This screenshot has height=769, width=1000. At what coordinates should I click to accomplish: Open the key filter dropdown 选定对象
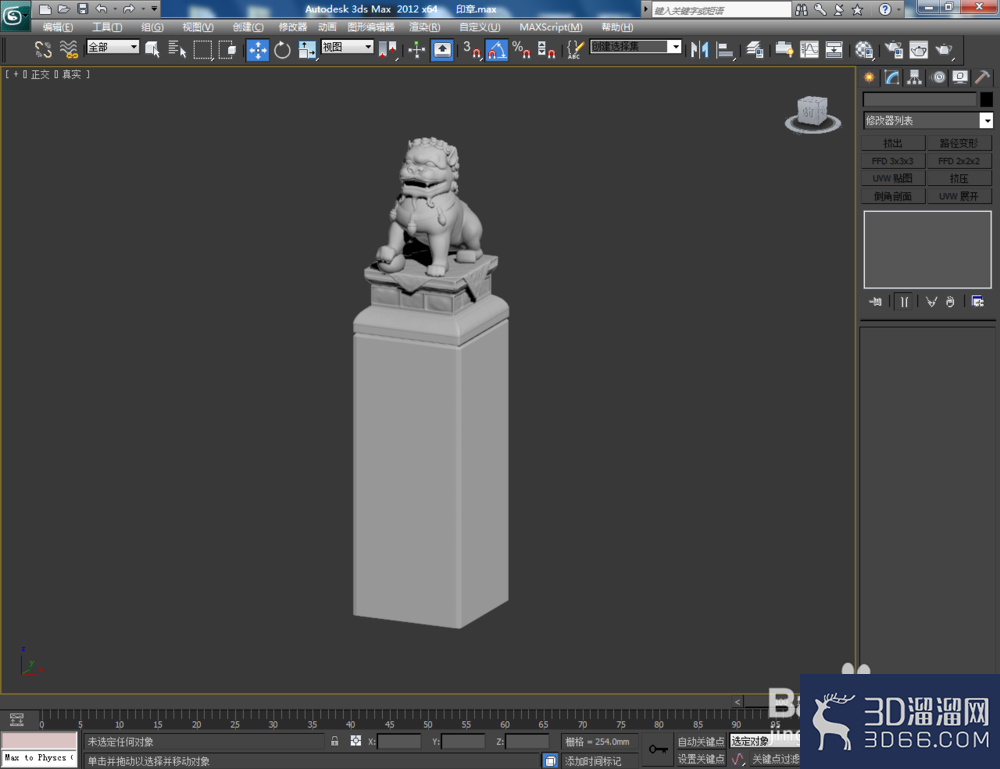click(765, 741)
